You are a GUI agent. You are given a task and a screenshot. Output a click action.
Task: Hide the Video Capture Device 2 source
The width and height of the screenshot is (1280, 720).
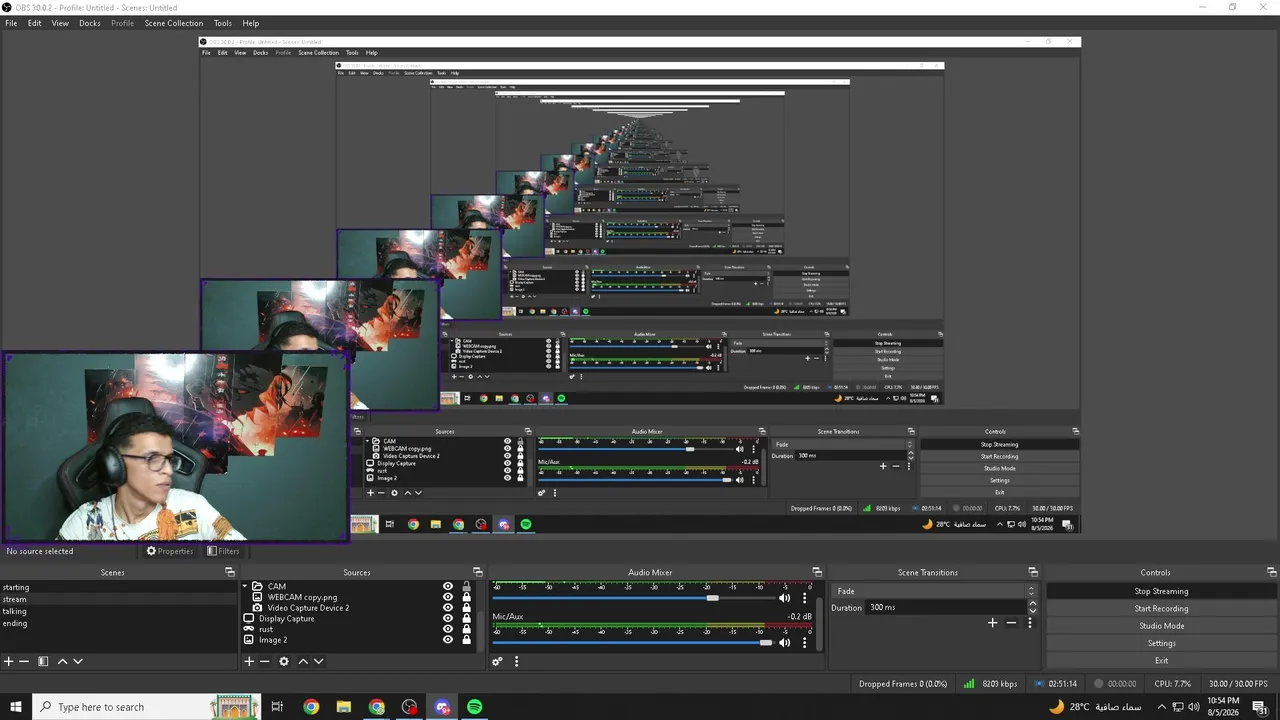(x=448, y=608)
